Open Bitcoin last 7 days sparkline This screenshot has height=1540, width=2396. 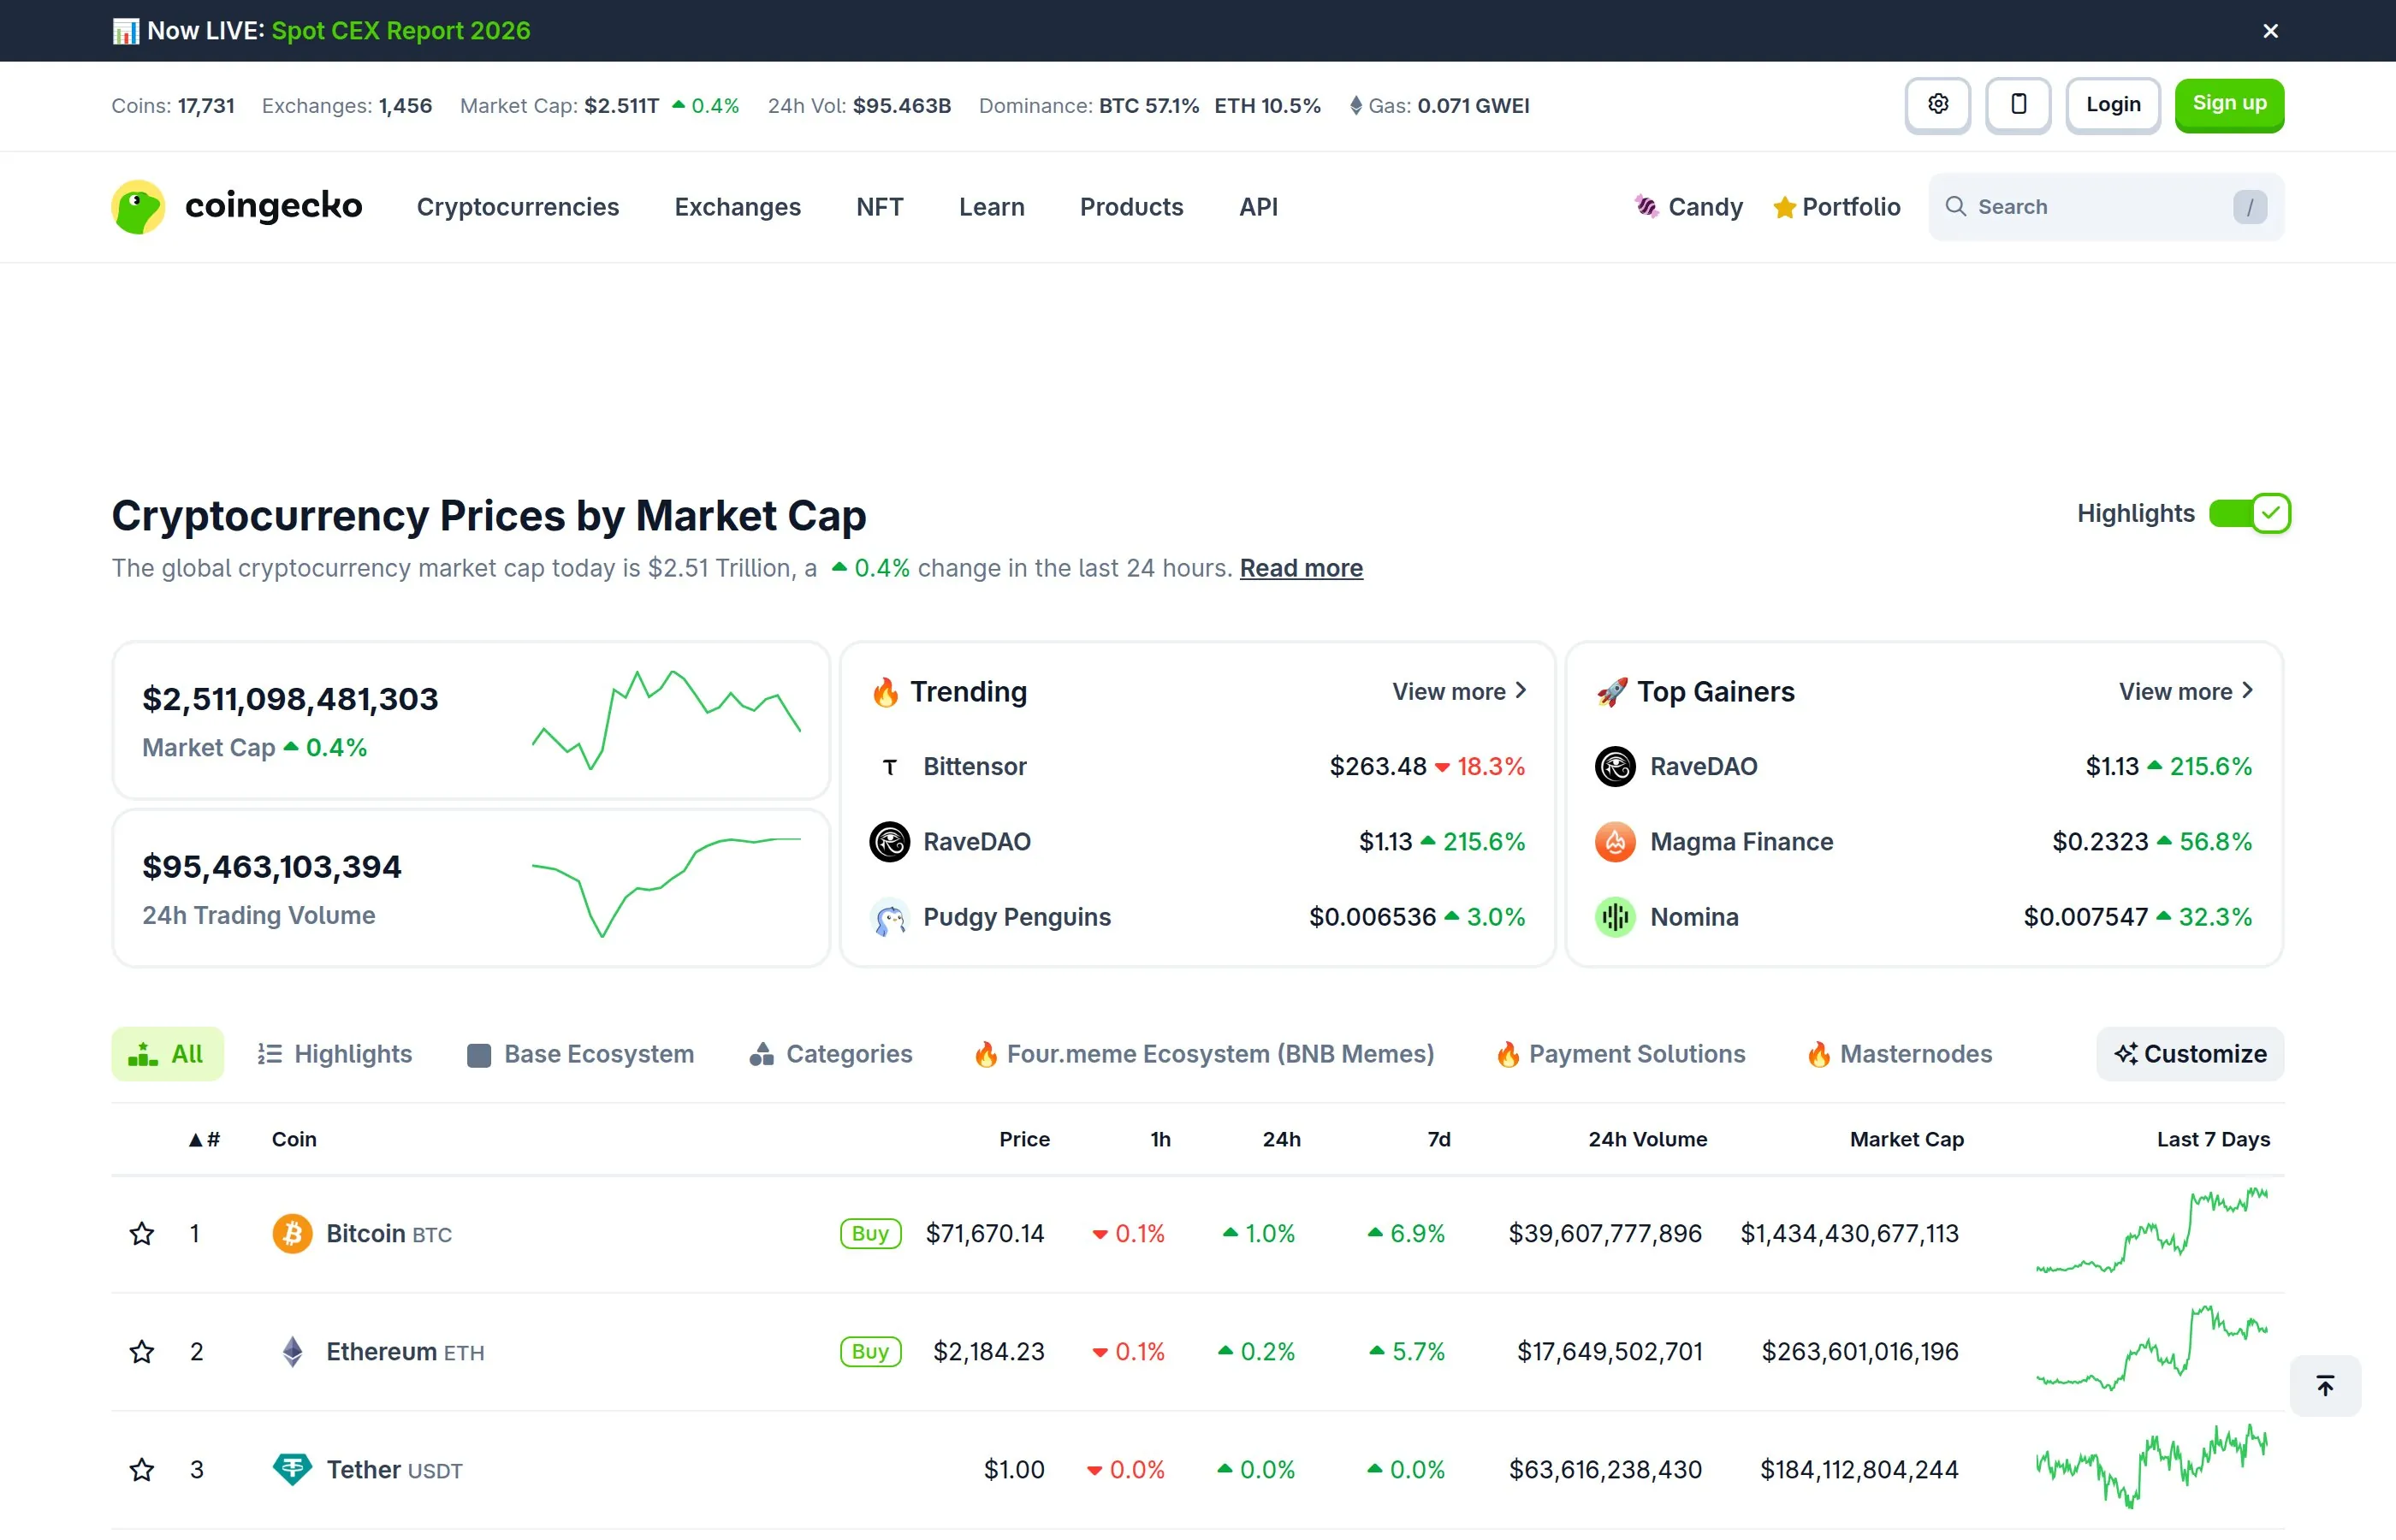2152,1231
